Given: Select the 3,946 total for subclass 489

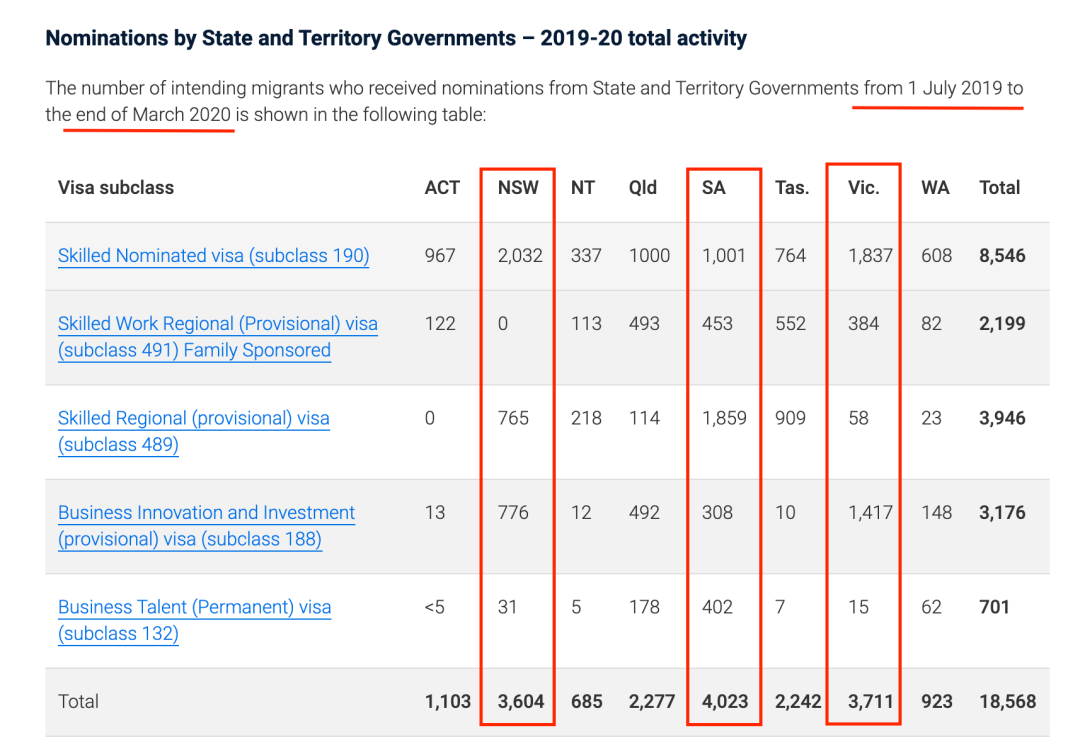Looking at the screenshot, I should (1002, 418).
